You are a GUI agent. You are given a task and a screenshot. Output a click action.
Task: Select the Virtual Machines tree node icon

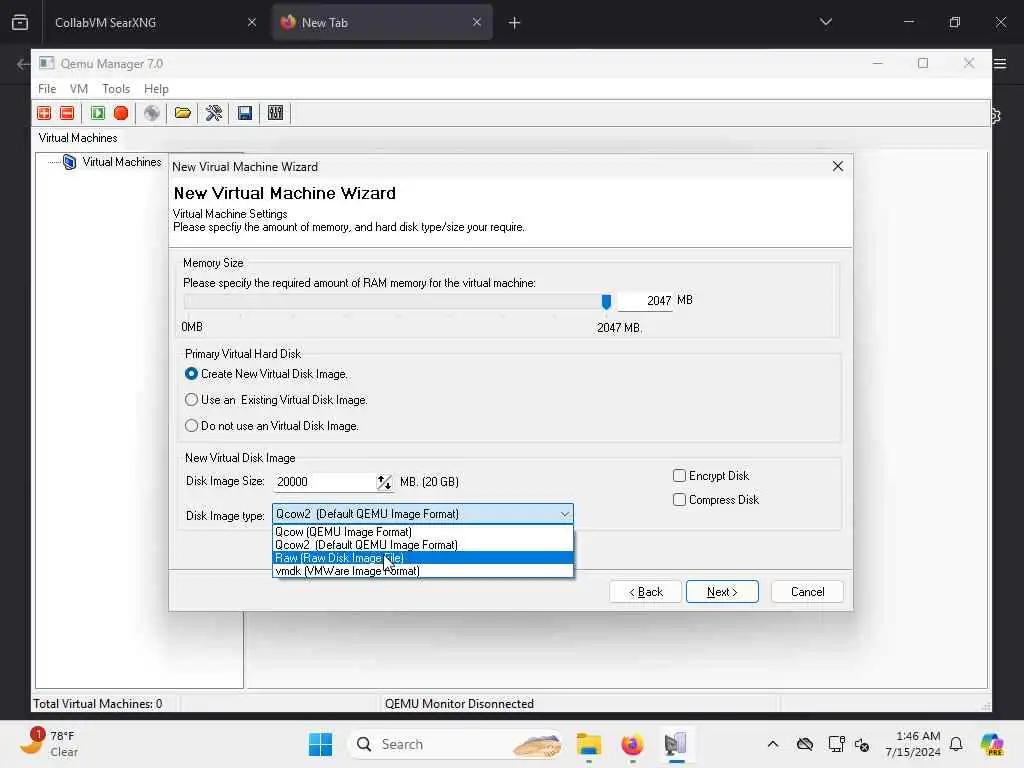(69, 162)
